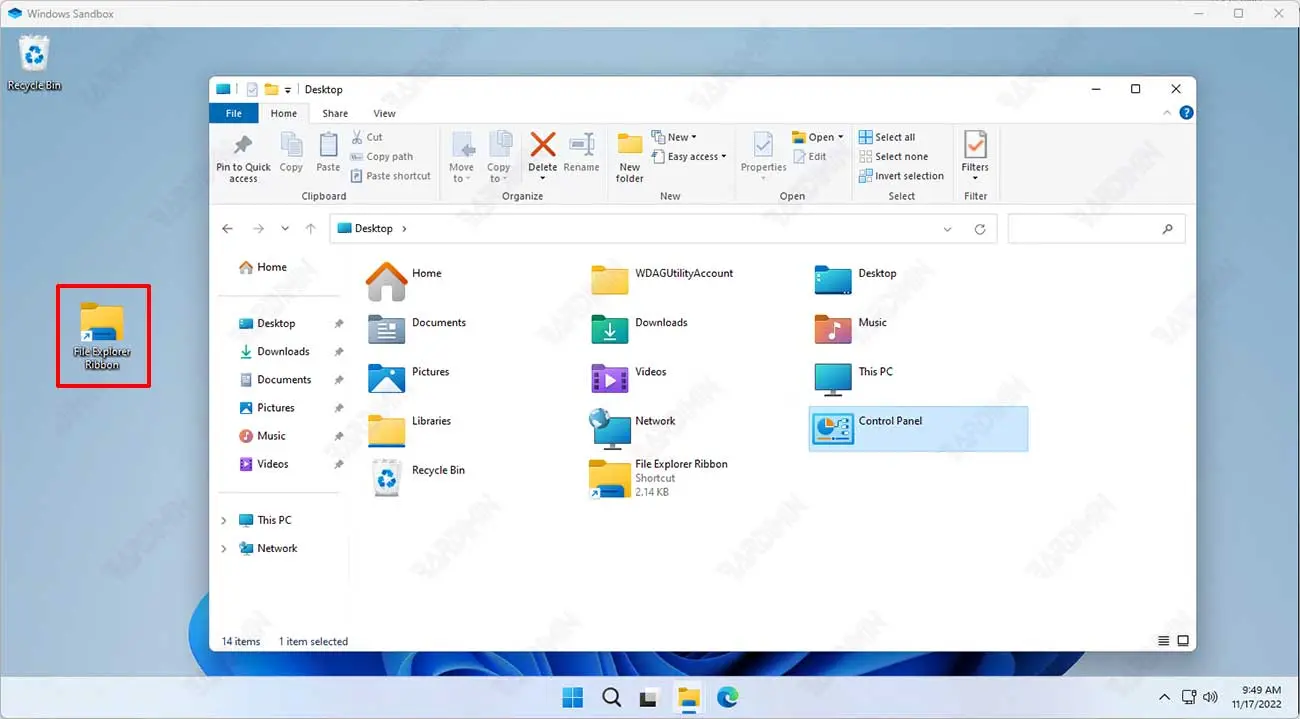Click inside the search box field
The image size is (1300, 719).
[1084, 229]
